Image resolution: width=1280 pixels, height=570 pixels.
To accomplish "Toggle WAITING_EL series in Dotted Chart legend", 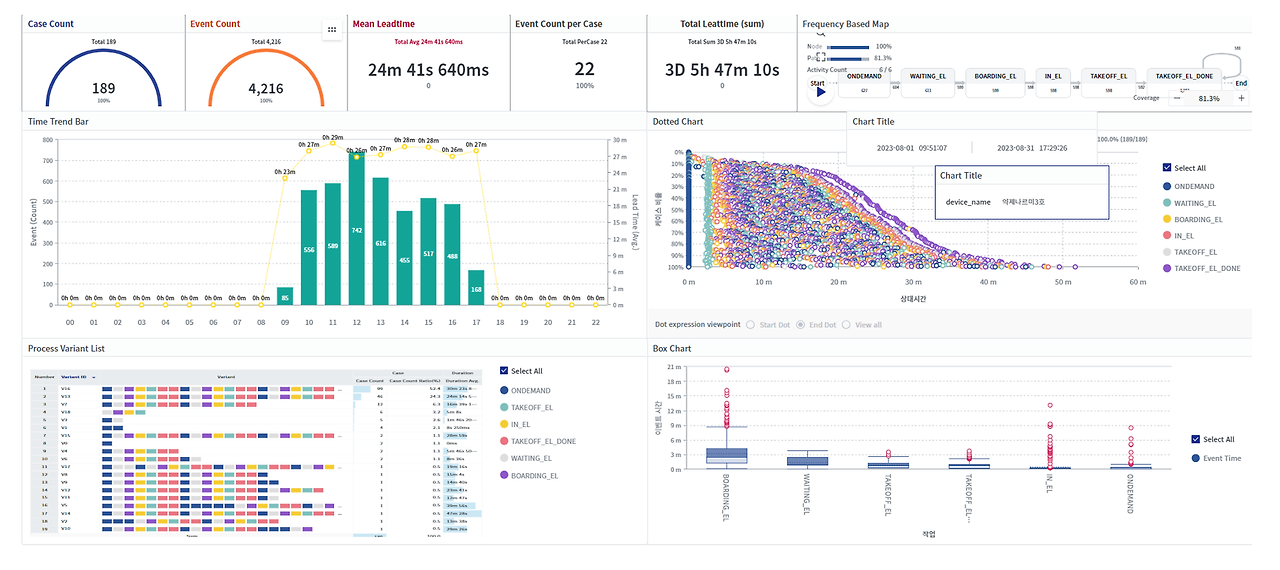I will pos(1194,202).
